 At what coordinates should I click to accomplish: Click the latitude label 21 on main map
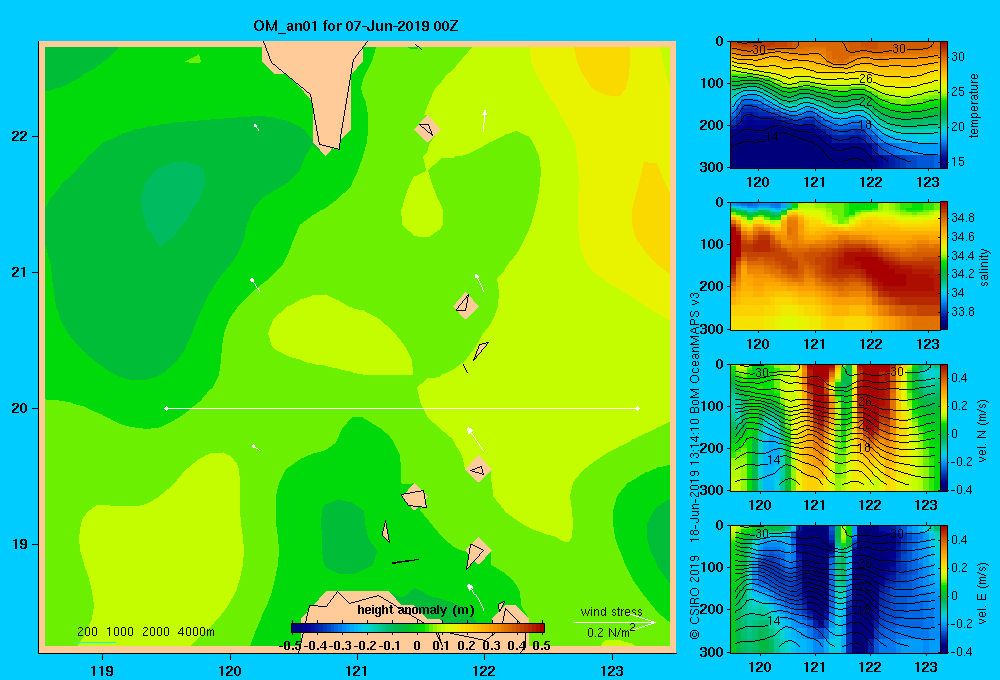point(20,272)
